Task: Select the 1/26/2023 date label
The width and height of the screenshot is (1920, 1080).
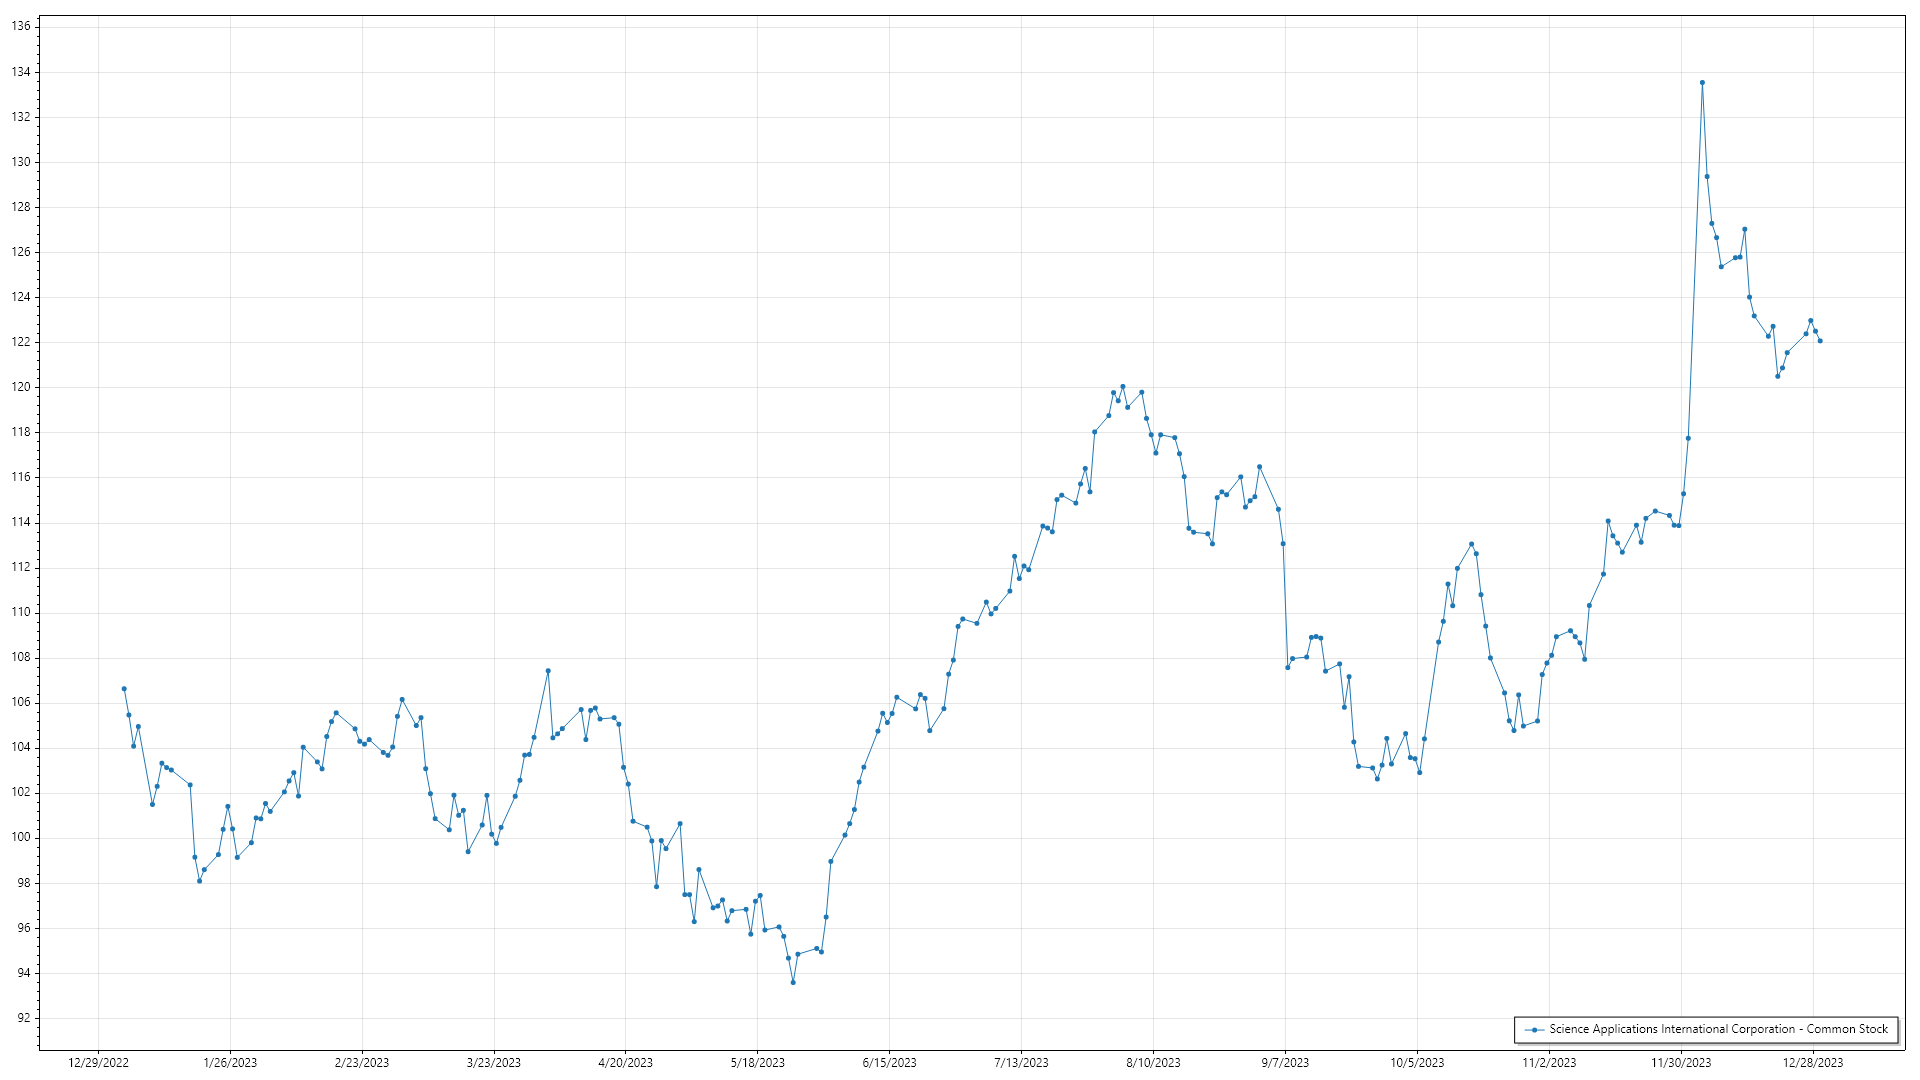Action: tap(230, 1063)
